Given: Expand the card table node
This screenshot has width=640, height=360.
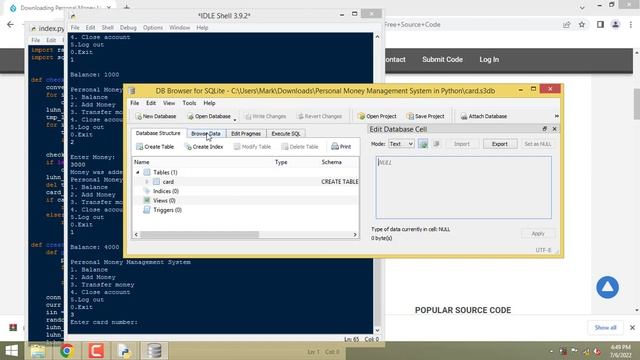Looking at the screenshot, I should point(147,182).
